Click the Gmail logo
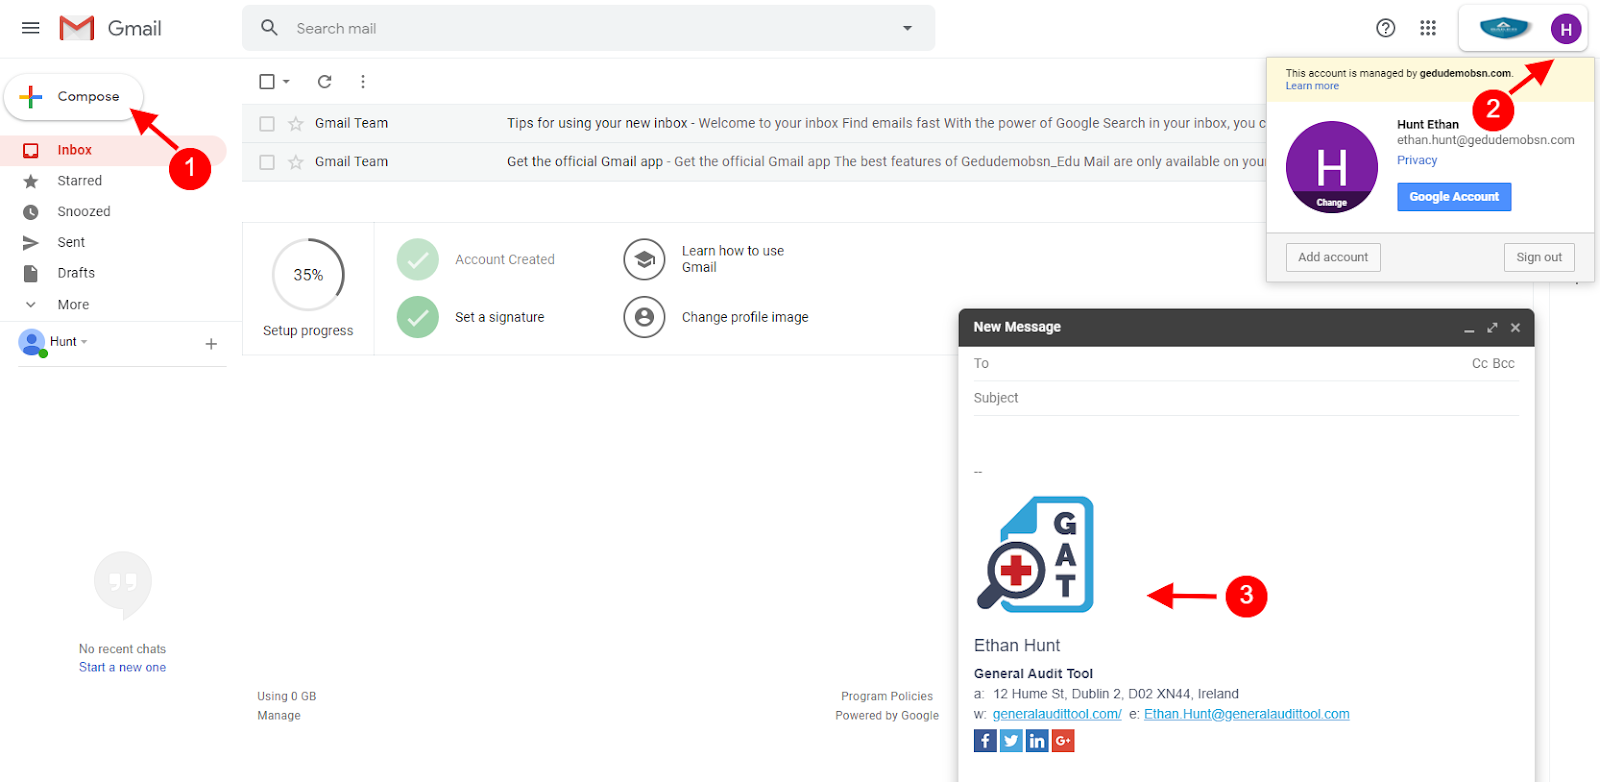The height and width of the screenshot is (782, 1600). tap(110, 28)
